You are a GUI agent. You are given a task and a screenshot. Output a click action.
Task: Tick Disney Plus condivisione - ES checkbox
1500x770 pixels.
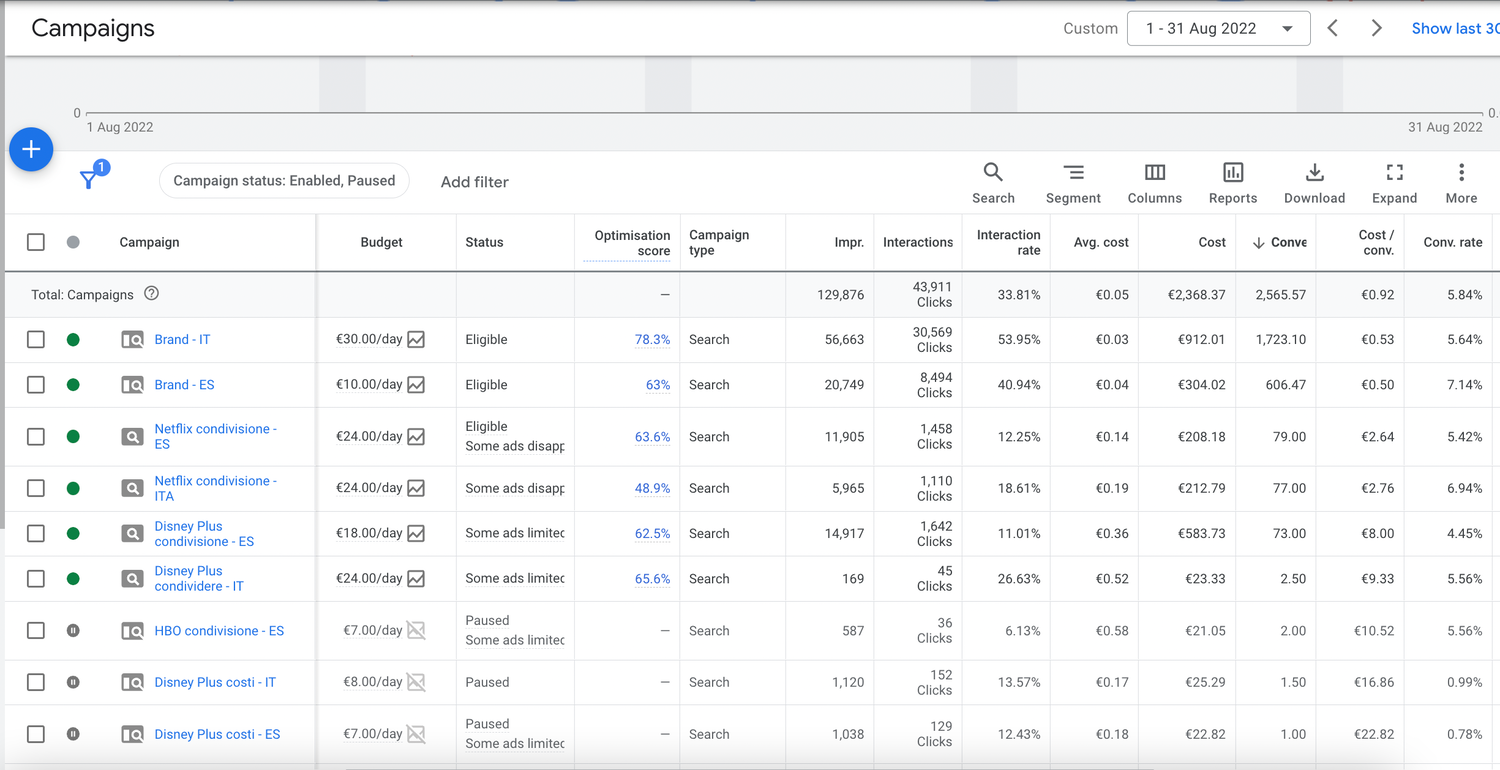coord(36,534)
